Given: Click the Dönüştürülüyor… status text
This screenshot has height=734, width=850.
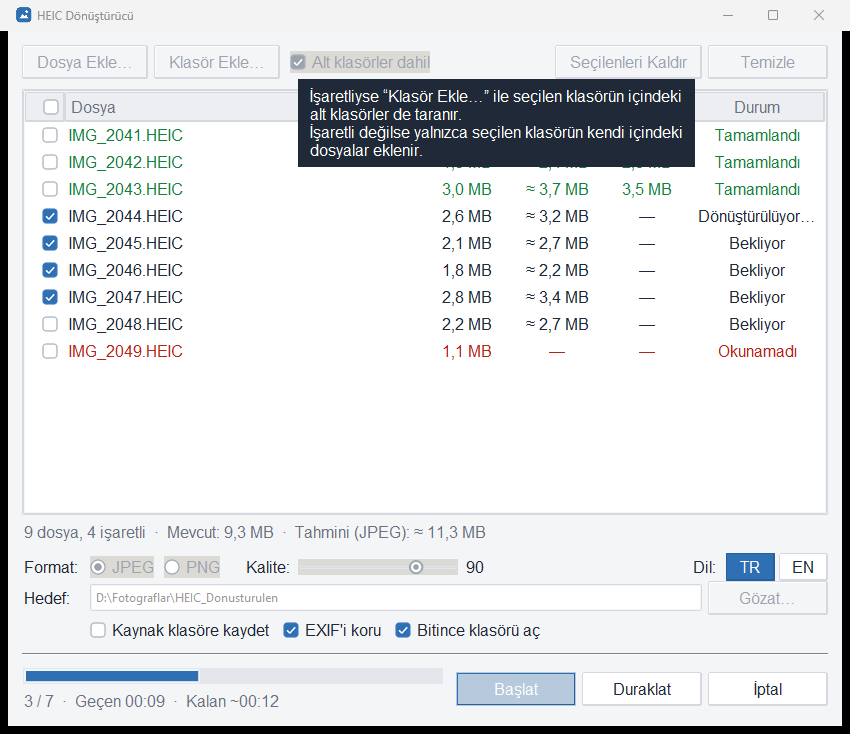Looking at the screenshot, I should (756, 216).
